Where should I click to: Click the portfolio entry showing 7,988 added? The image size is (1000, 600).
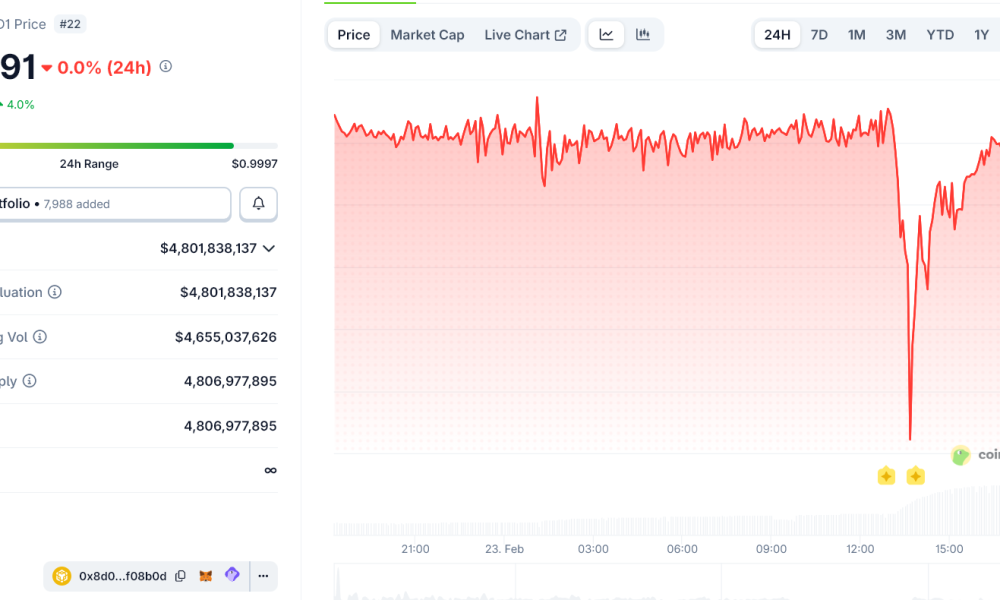pyautogui.click(x=115, y=204)
